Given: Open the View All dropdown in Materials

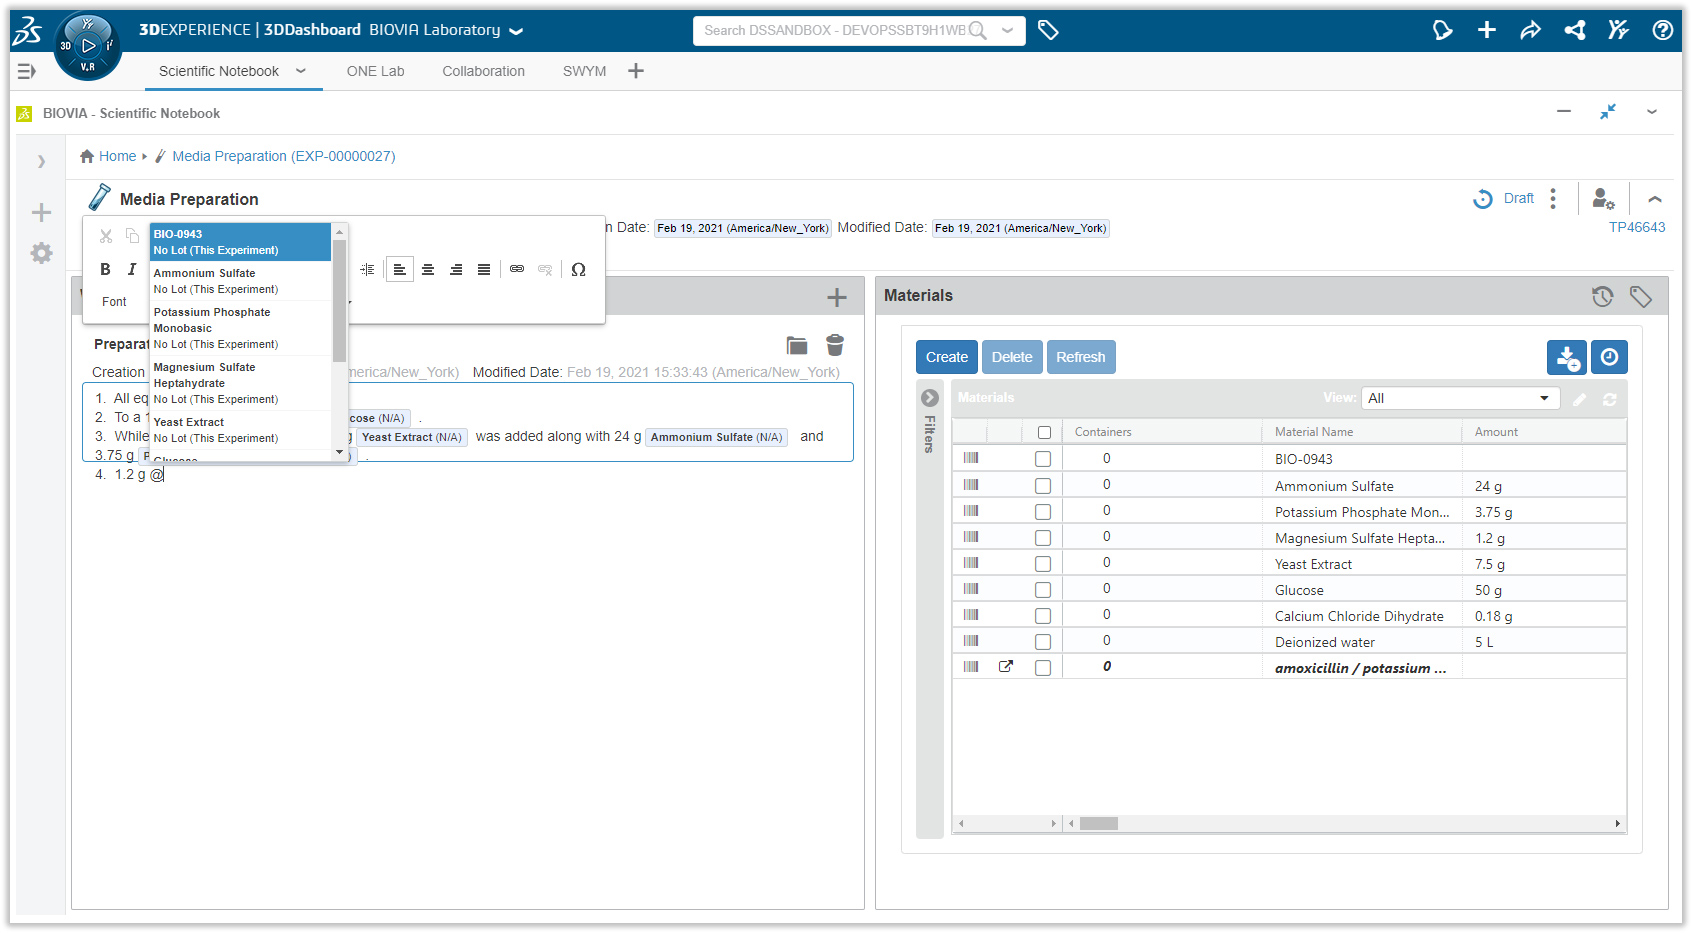Looking at the screenshot, I should (x=1460, y=398).
